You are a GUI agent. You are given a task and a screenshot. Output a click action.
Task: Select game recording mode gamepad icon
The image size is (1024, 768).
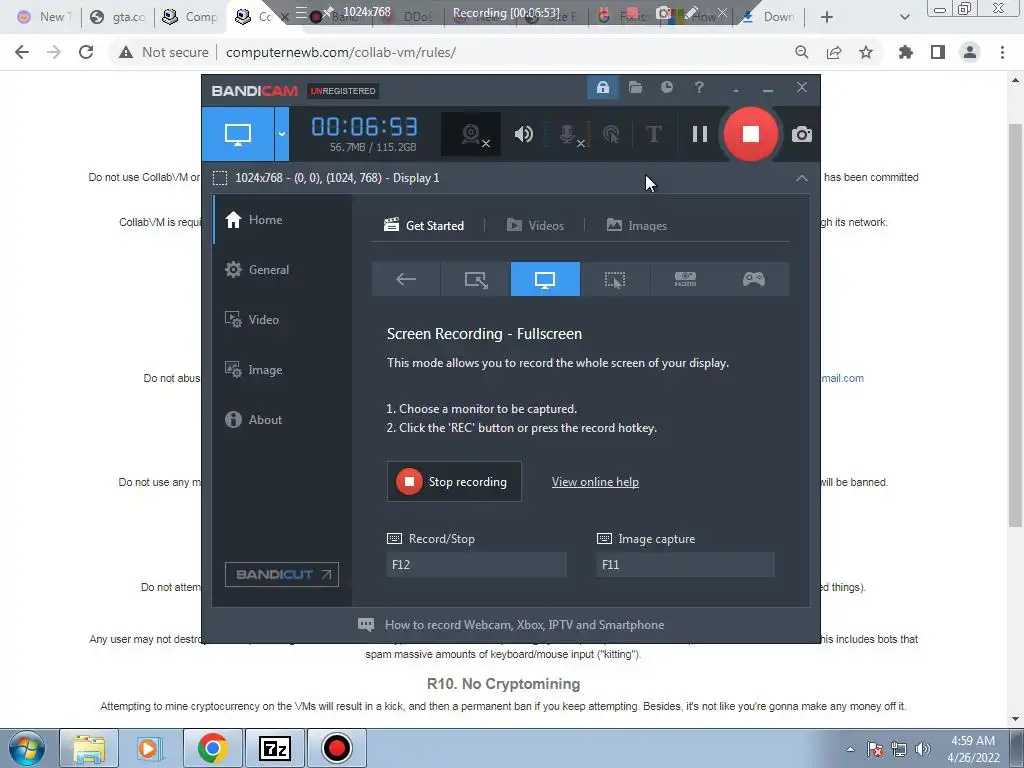[x=754, y=280]
